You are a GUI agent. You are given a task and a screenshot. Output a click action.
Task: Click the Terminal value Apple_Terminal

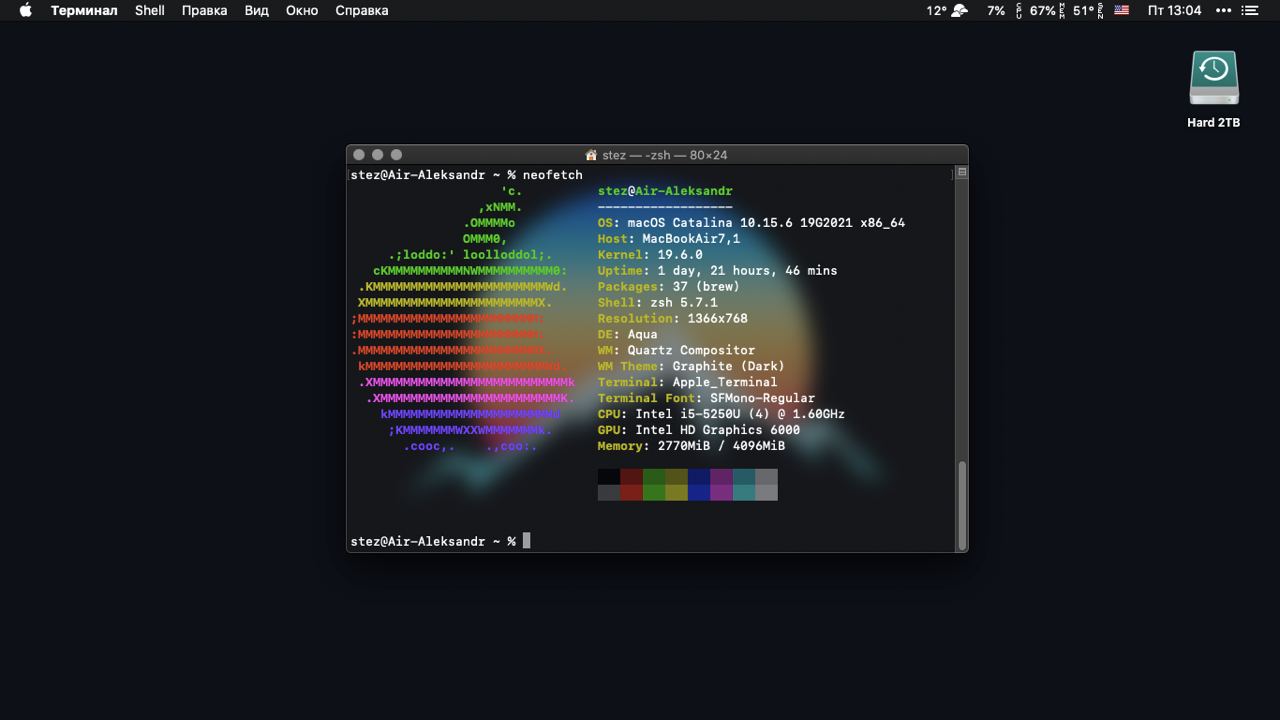(x=725, y=383)
